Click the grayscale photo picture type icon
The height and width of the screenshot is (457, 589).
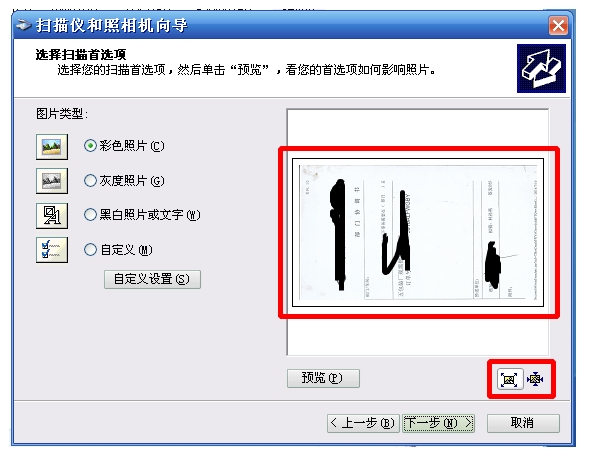(x=52, y=181)
